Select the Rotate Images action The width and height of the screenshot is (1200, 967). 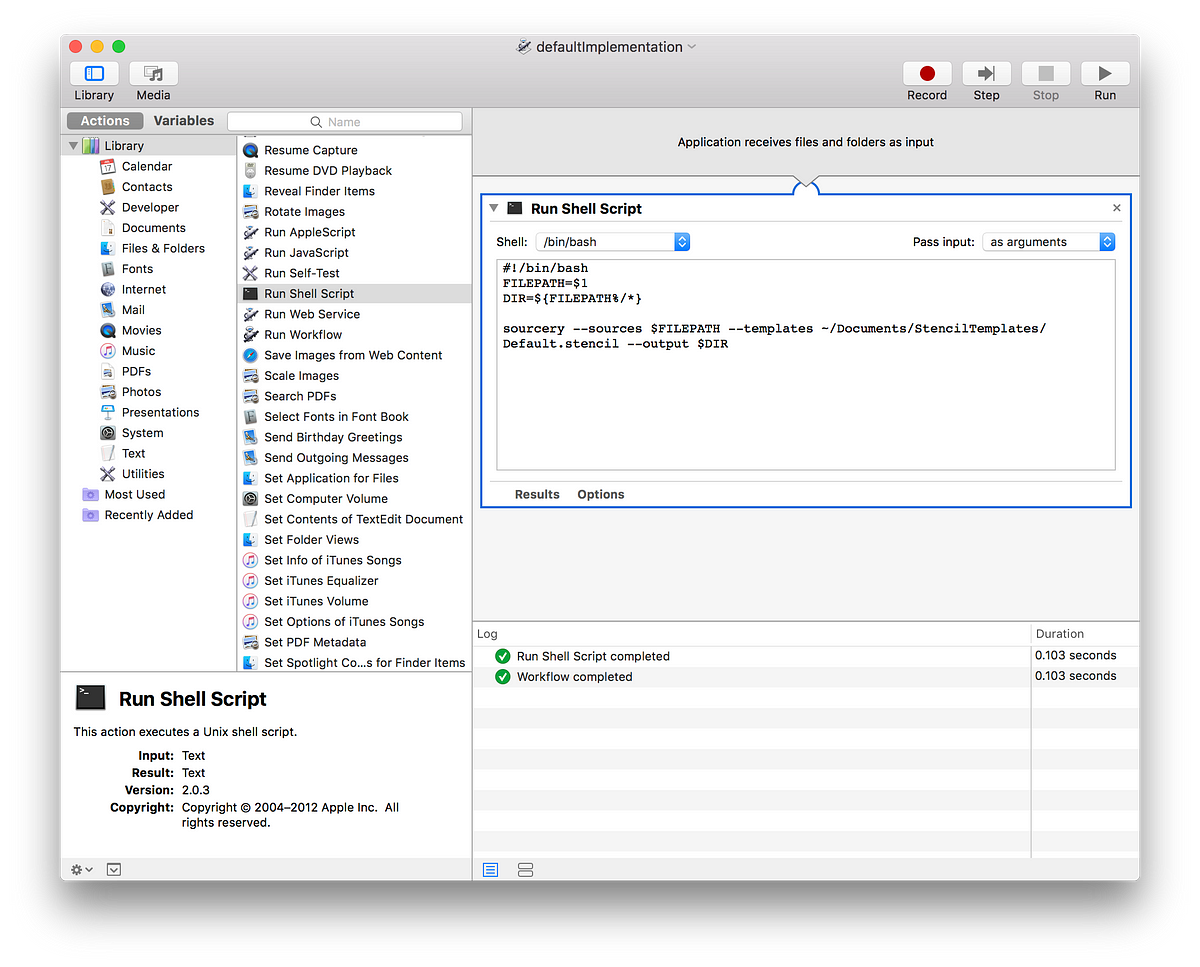point(304,212)
